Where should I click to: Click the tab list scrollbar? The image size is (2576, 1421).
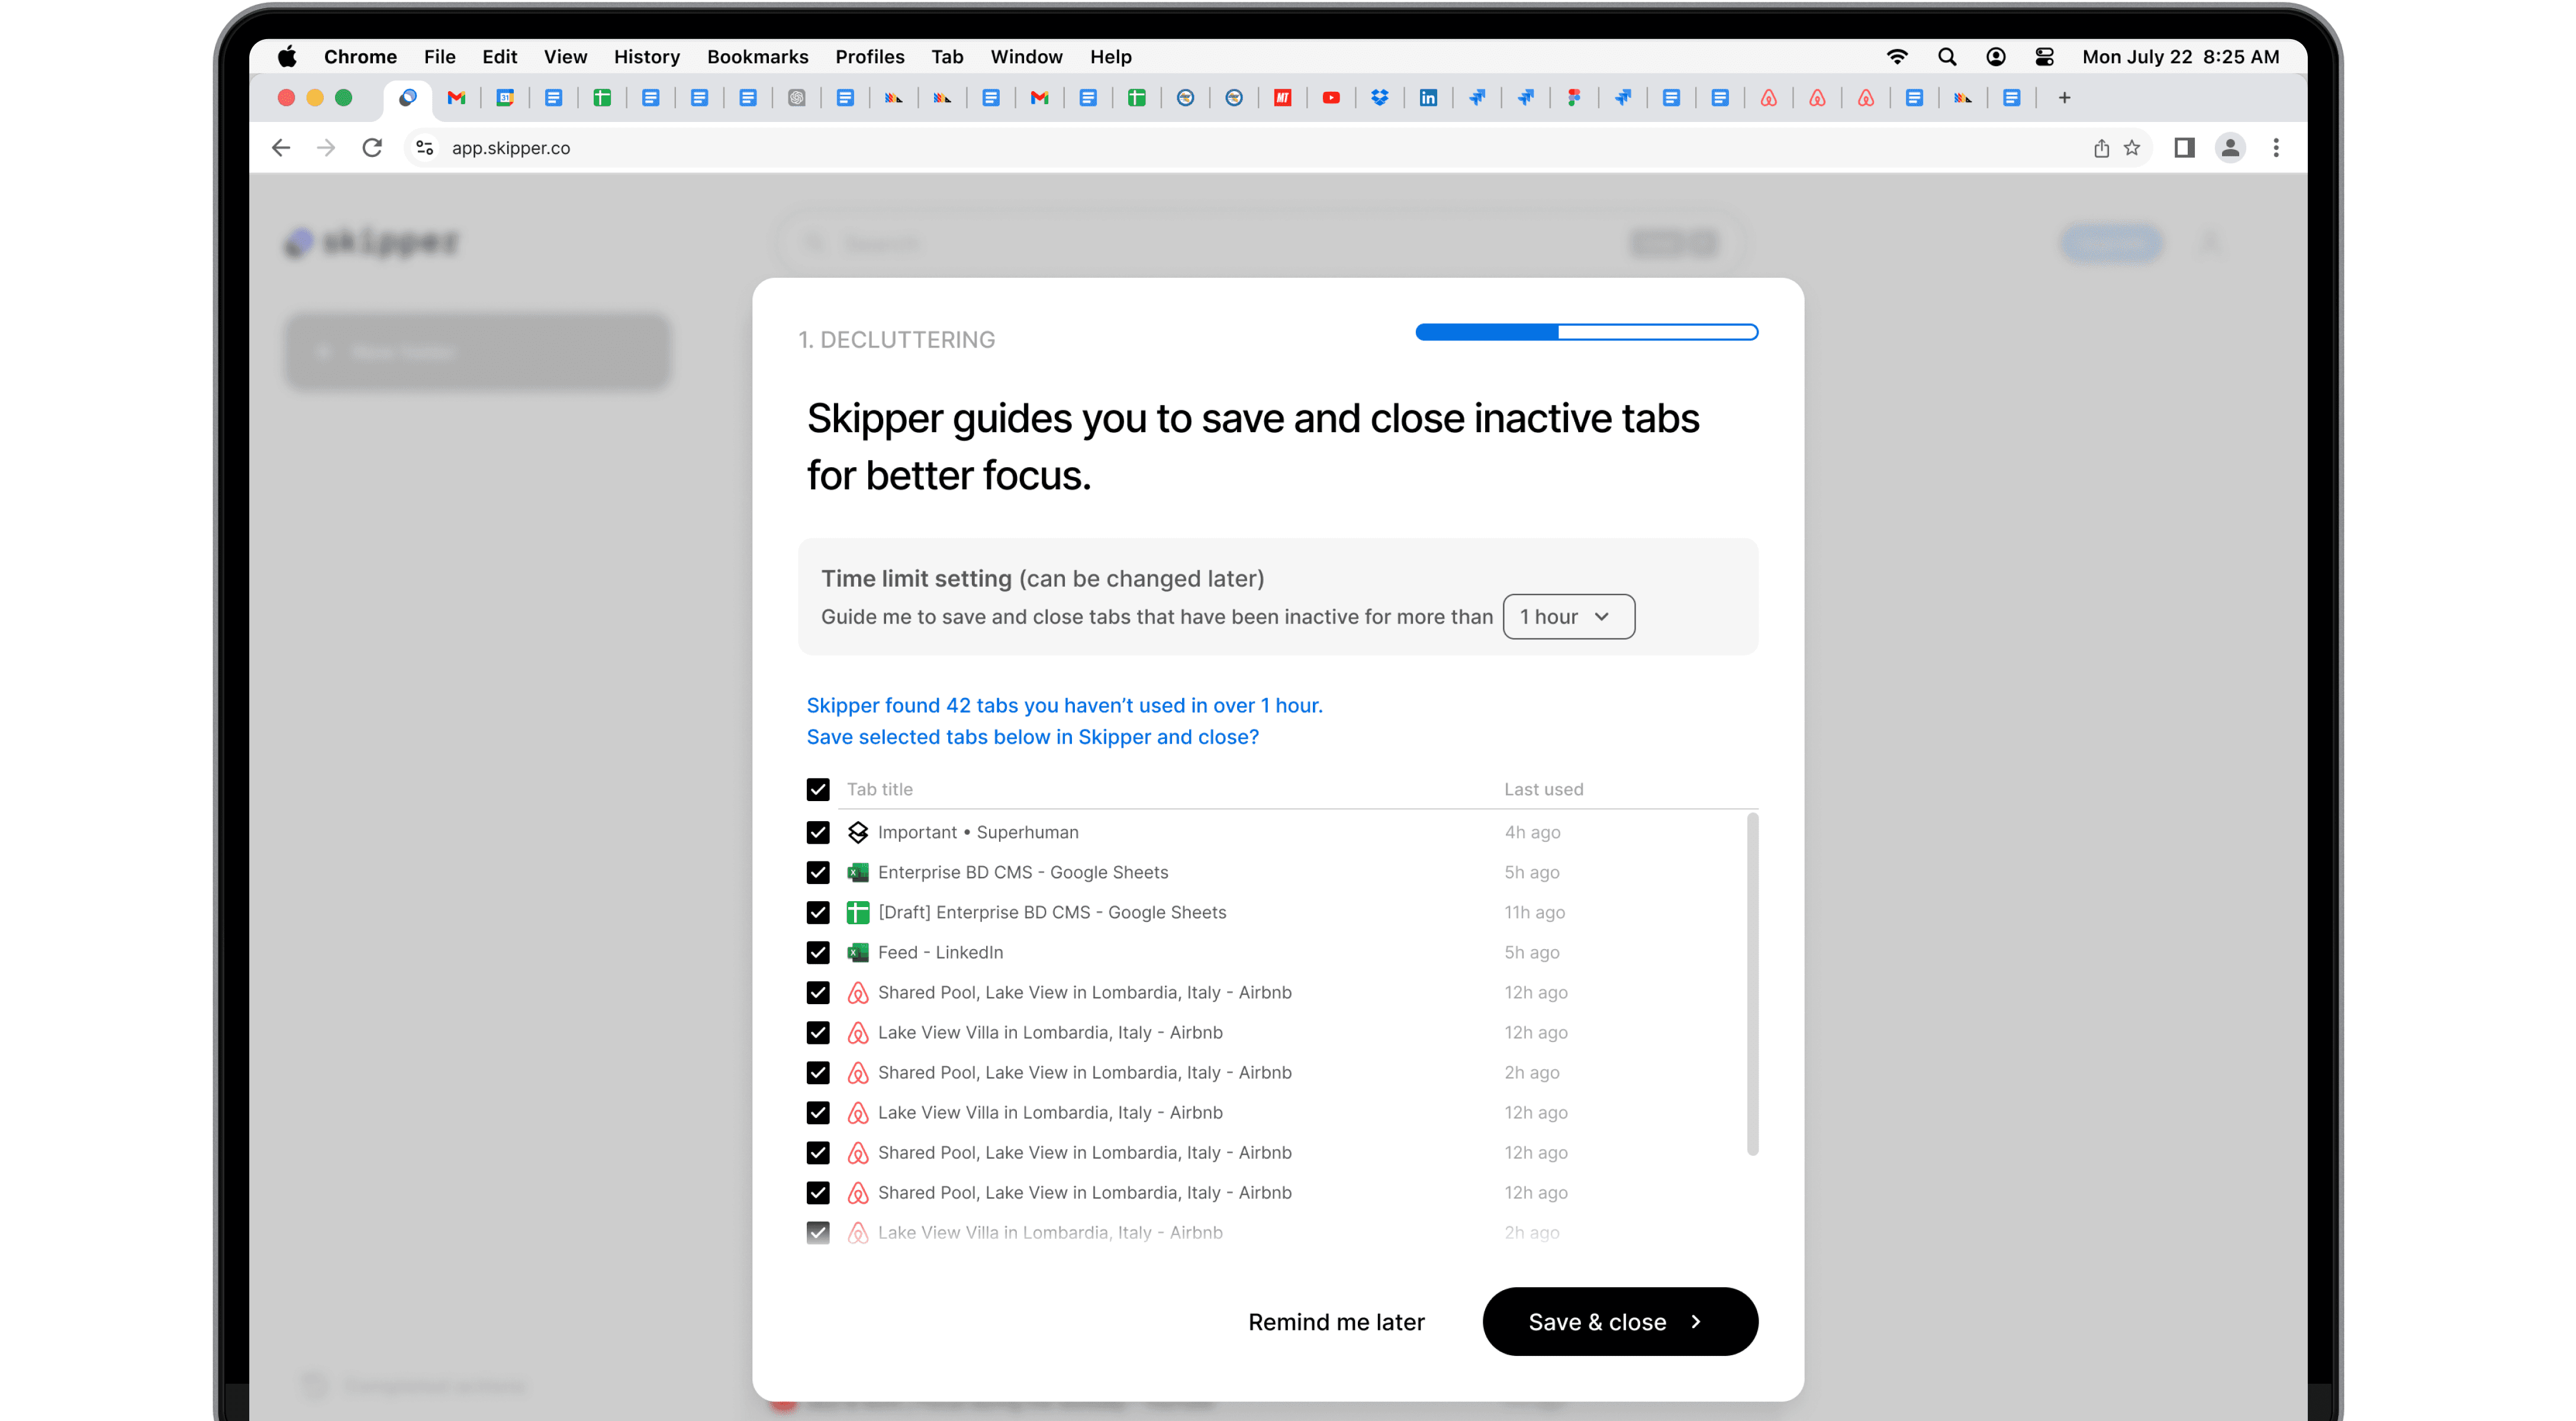[1752, 985]
